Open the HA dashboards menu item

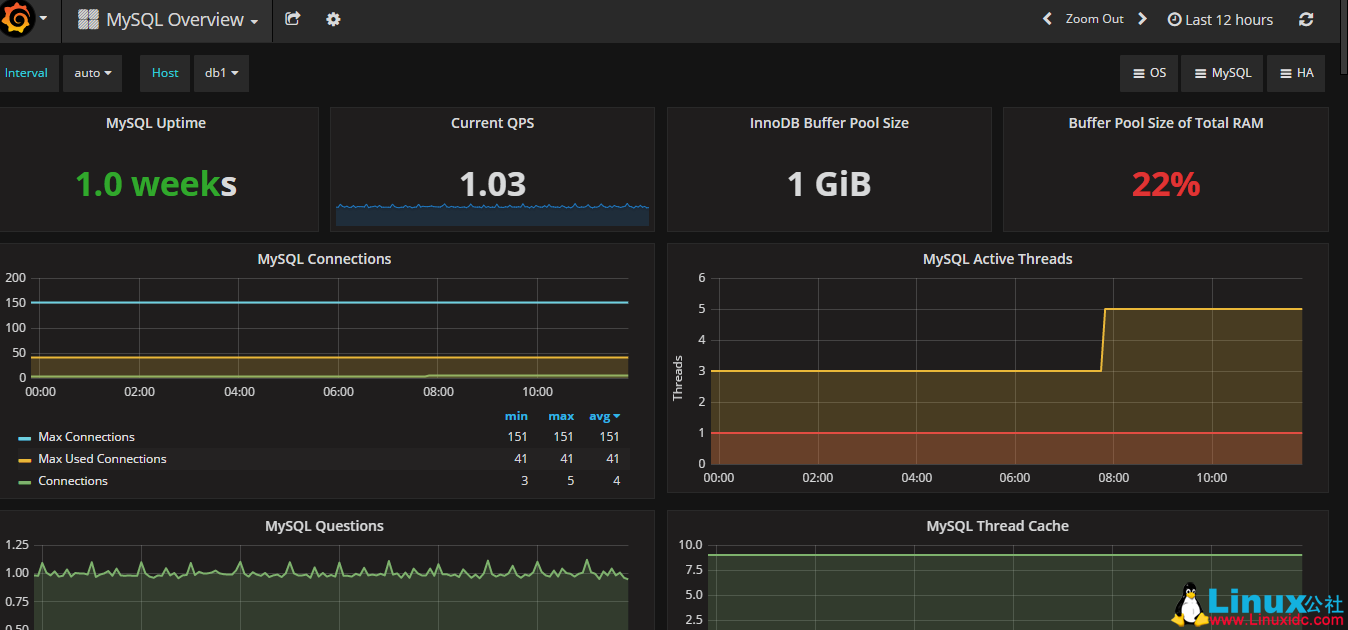click(x=1295, y=72)
